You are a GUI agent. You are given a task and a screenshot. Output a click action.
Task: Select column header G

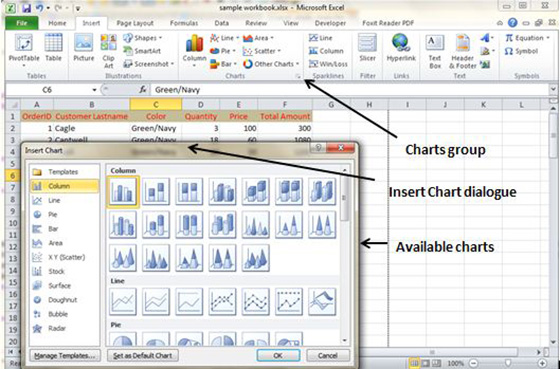(331, 105)
